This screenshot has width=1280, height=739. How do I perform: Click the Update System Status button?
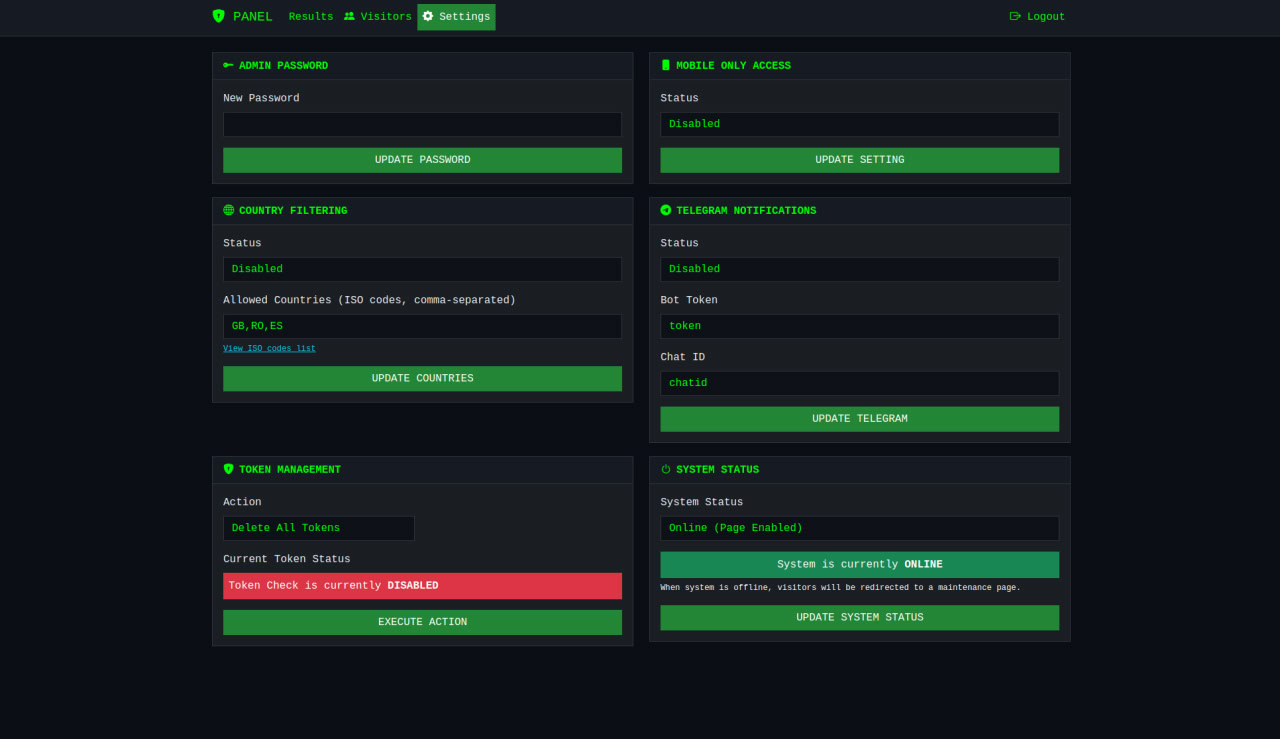coord(860,617)
